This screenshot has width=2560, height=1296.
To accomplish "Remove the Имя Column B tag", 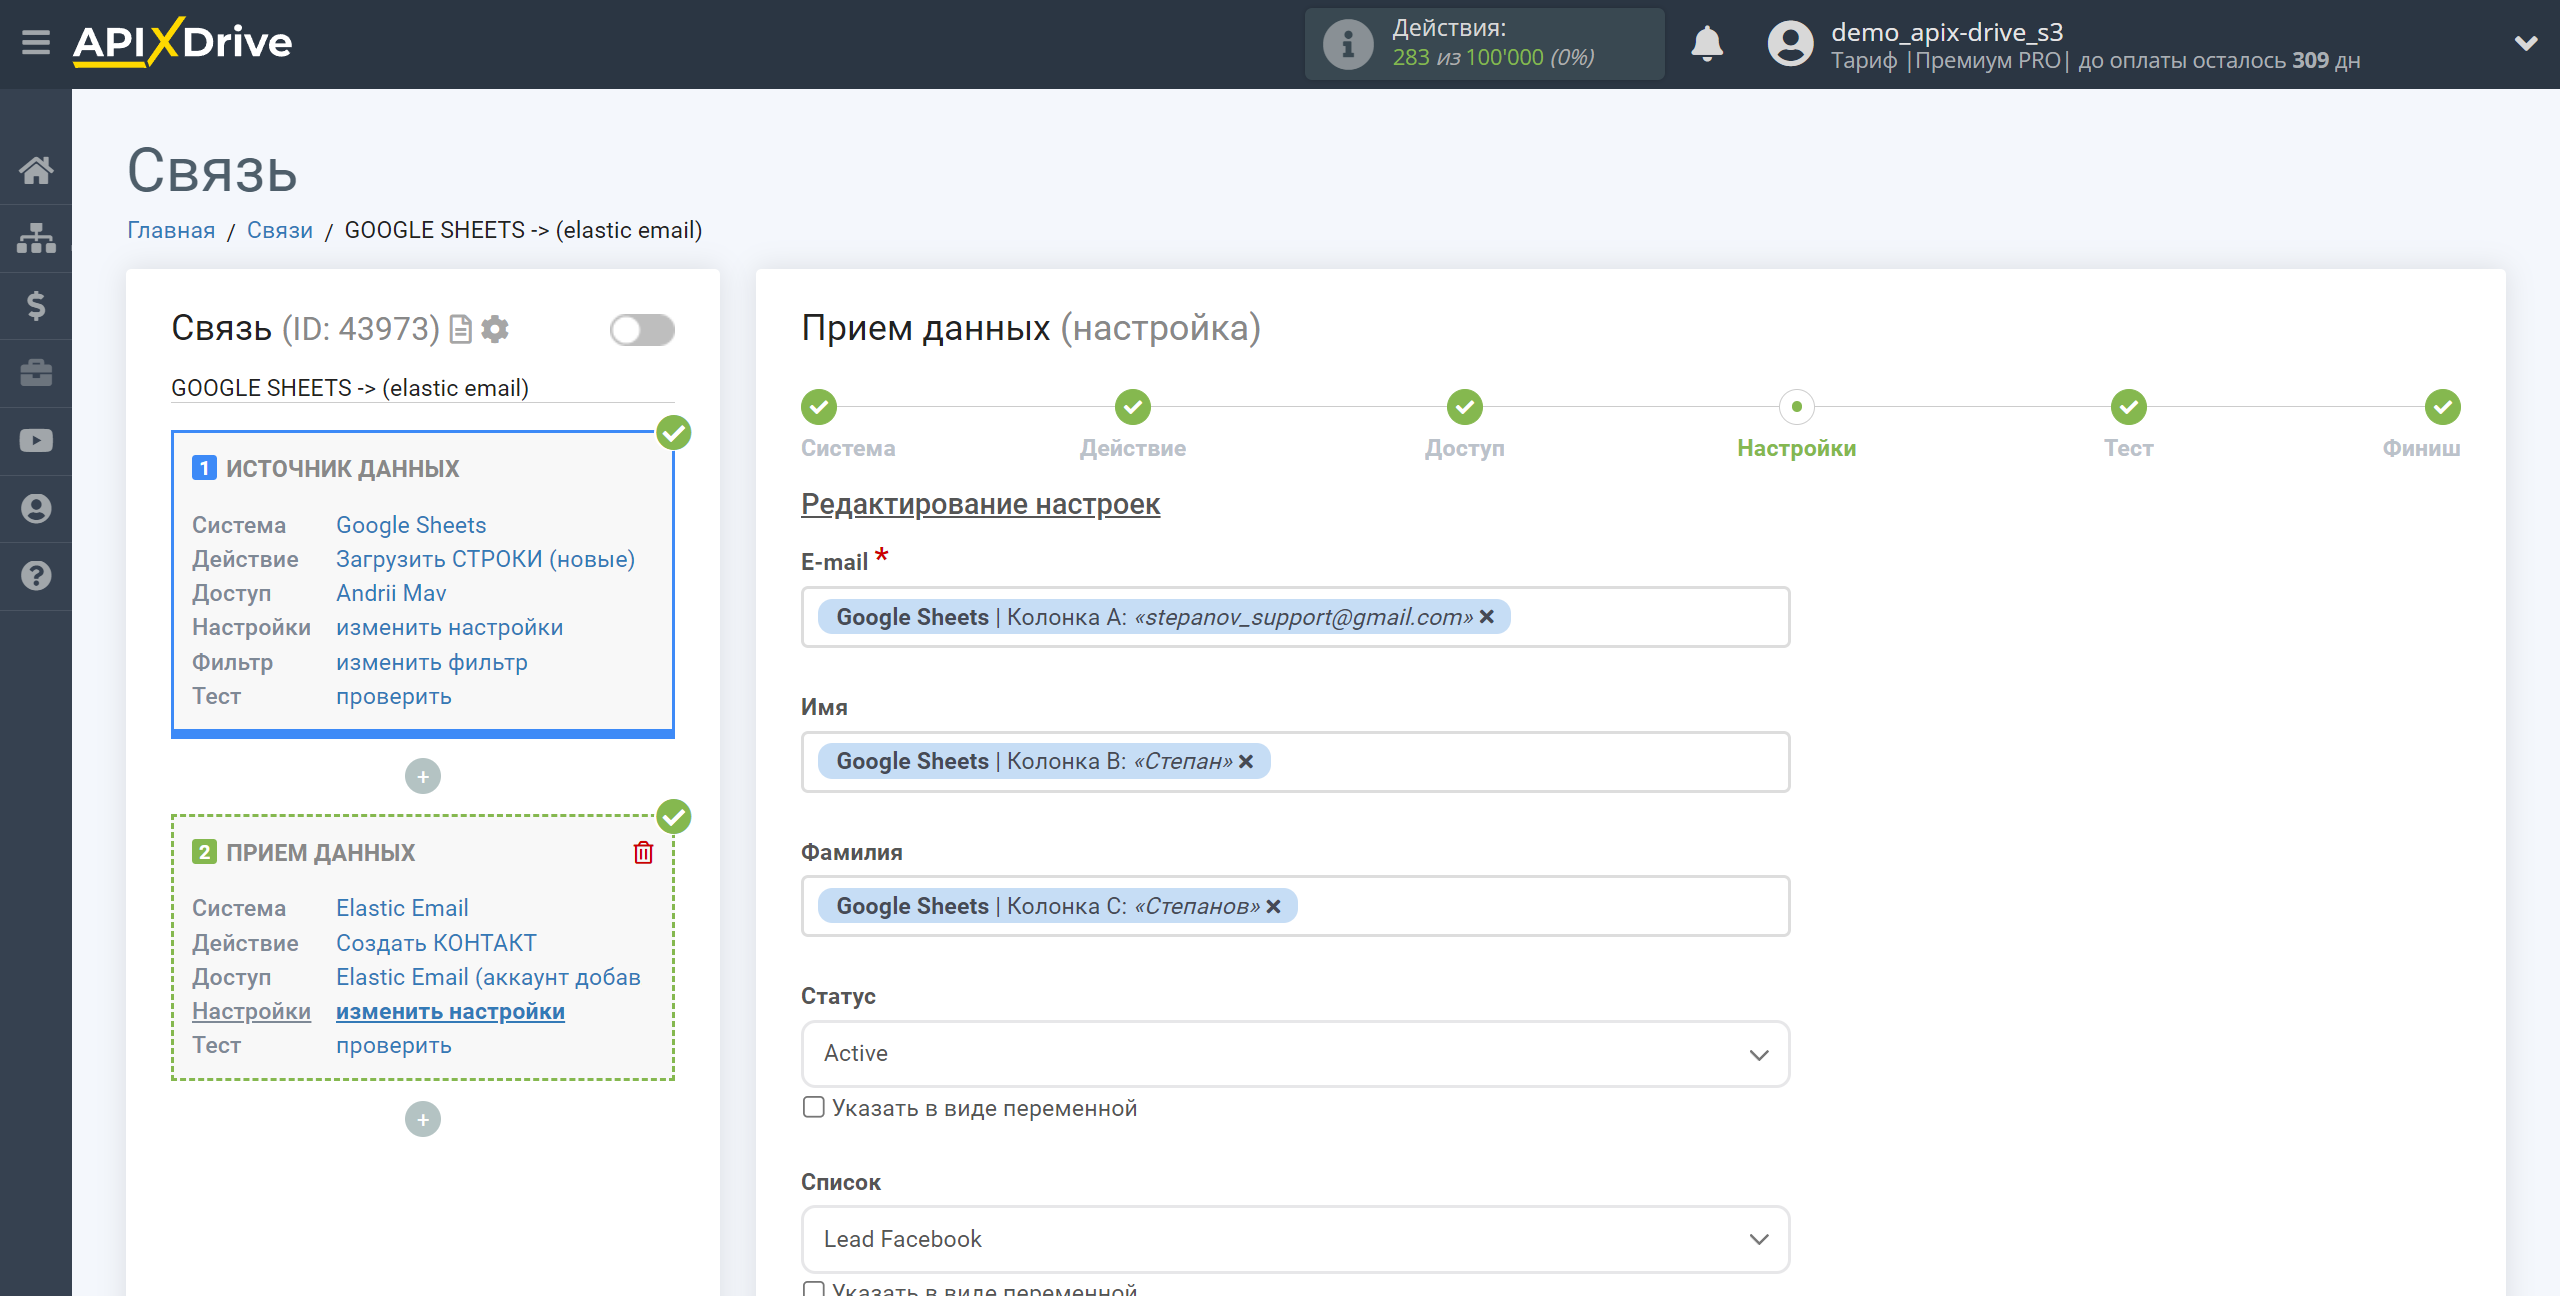I will click(x=1246, y=761).
